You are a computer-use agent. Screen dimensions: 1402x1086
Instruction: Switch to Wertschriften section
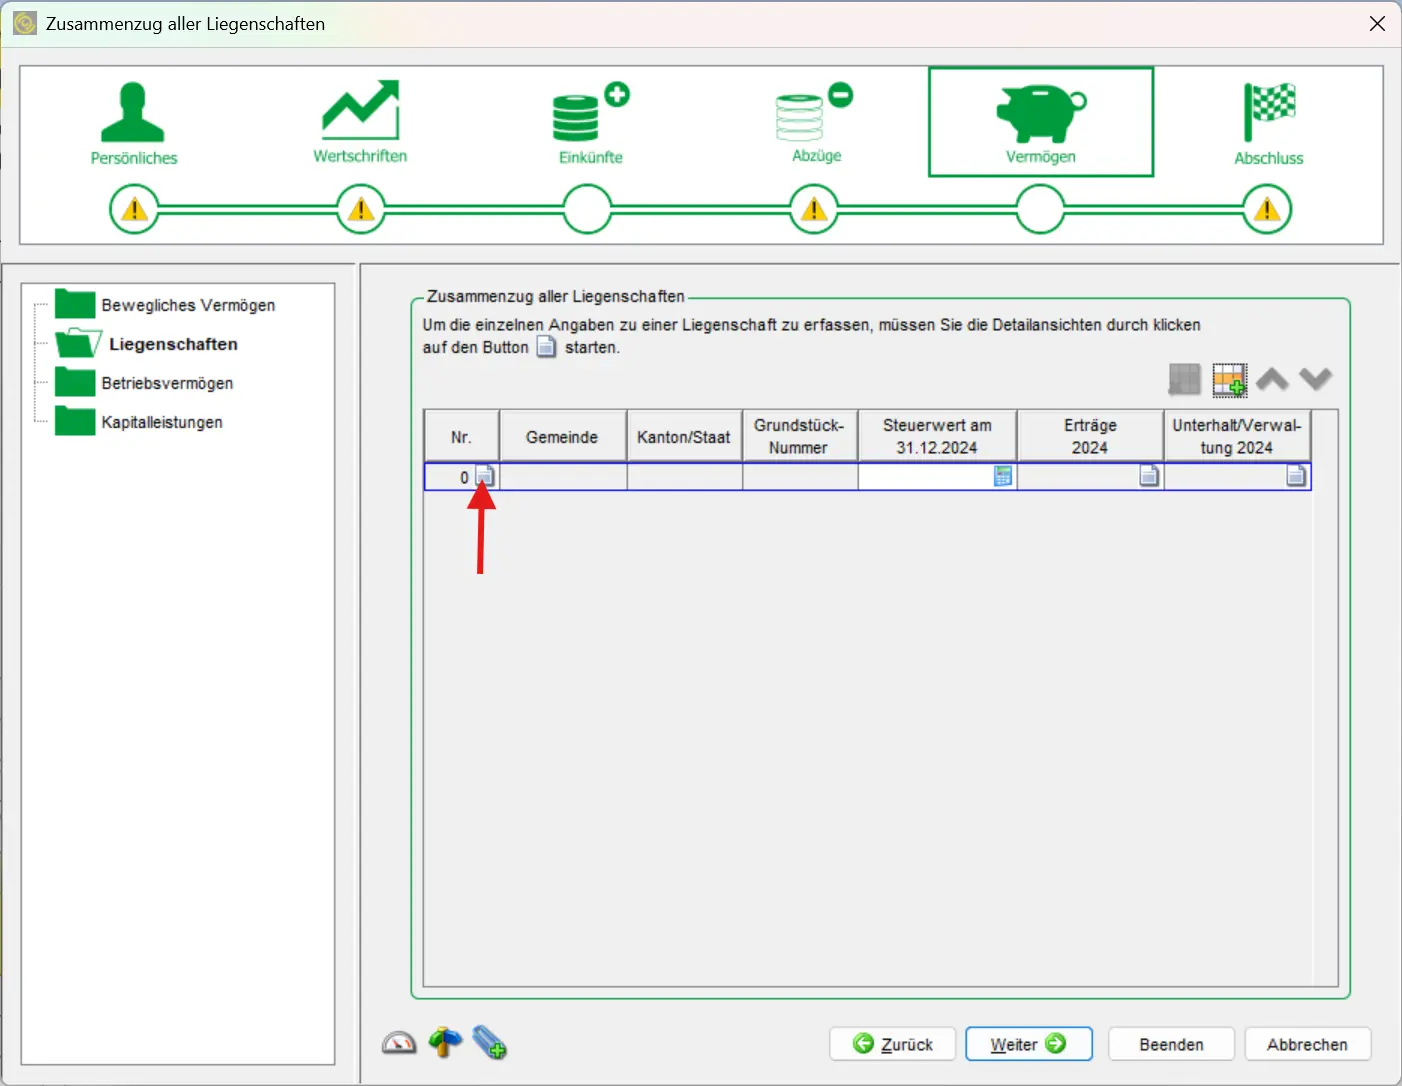point(360,124)
